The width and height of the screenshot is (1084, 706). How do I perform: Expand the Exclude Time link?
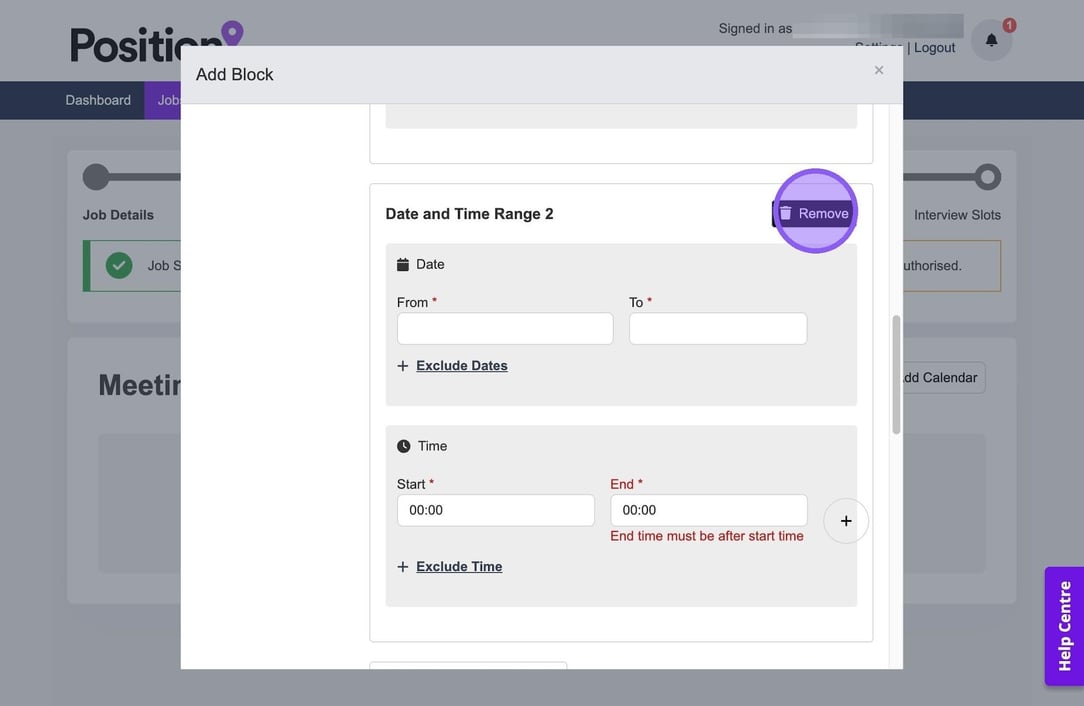coord(459,567)
